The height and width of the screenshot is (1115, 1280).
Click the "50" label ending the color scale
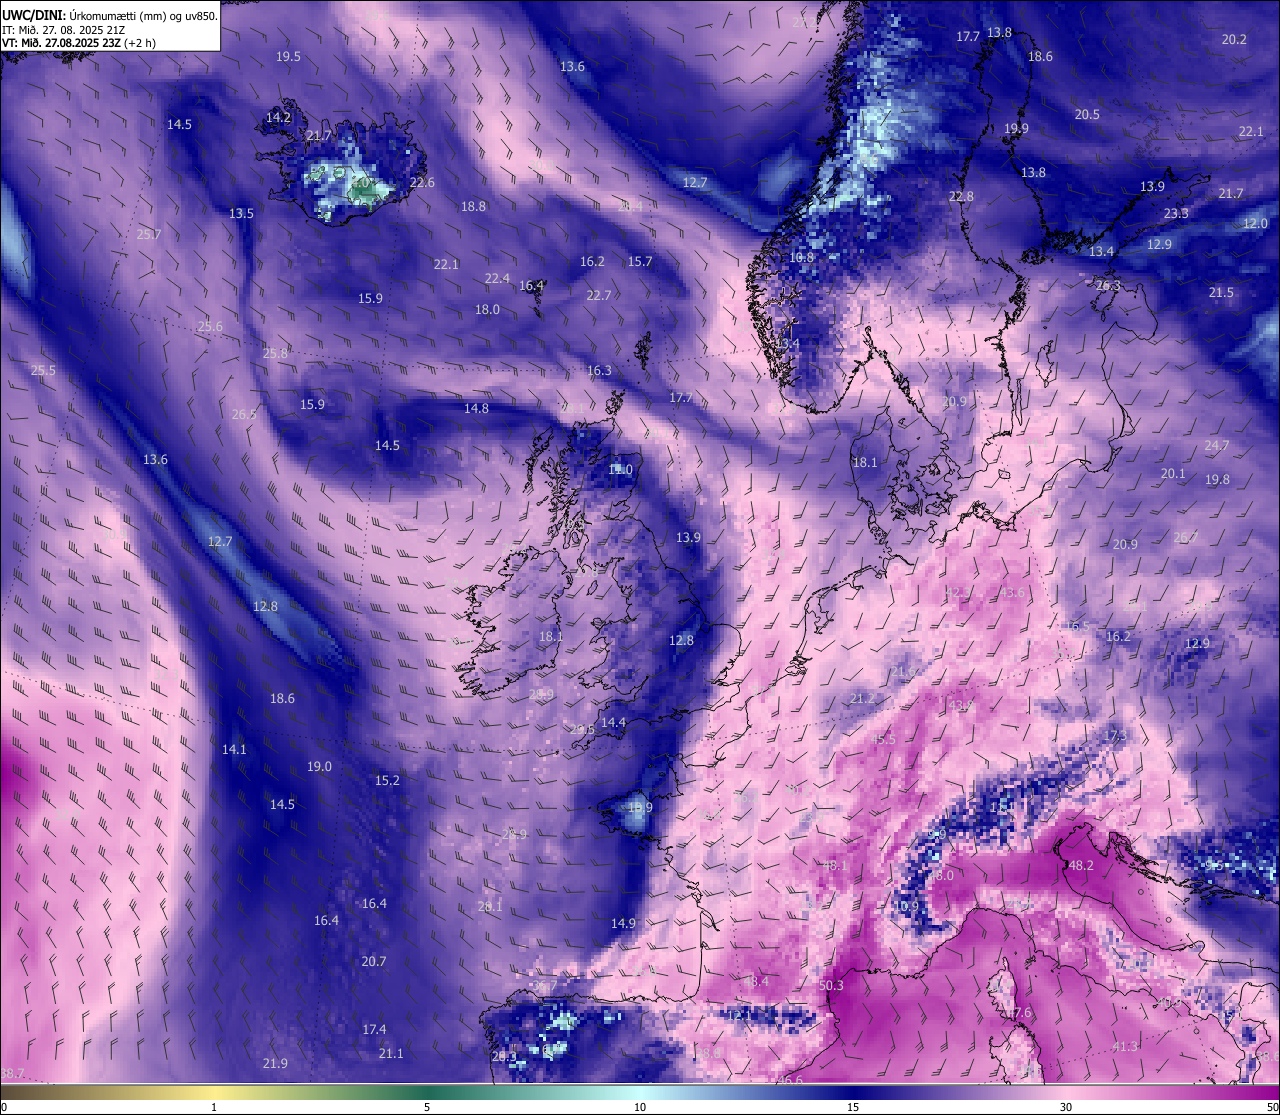point(1271,1107)
